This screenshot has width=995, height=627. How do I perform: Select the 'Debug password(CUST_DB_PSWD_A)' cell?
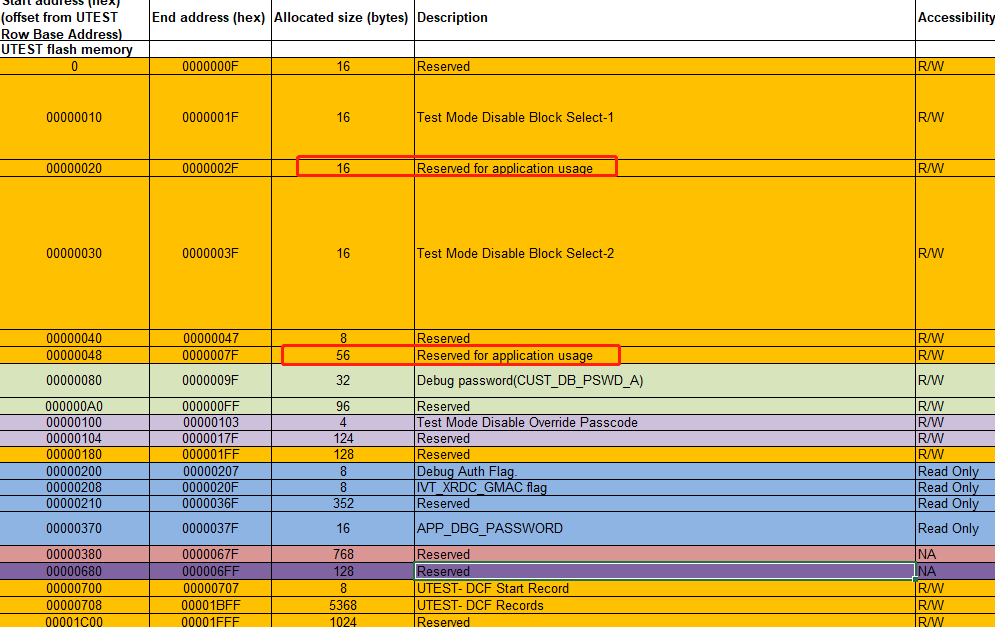coord(532,380)
